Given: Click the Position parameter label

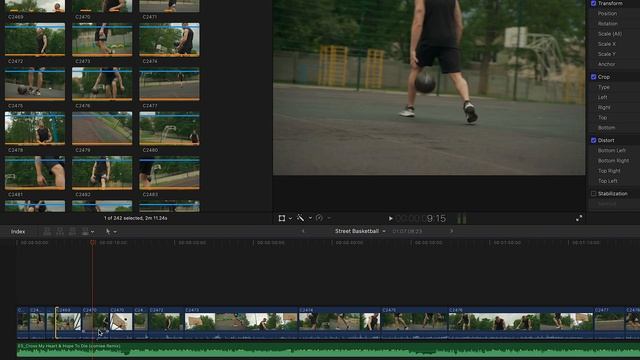Looking at the screenshot, I should tap(607, 13).
